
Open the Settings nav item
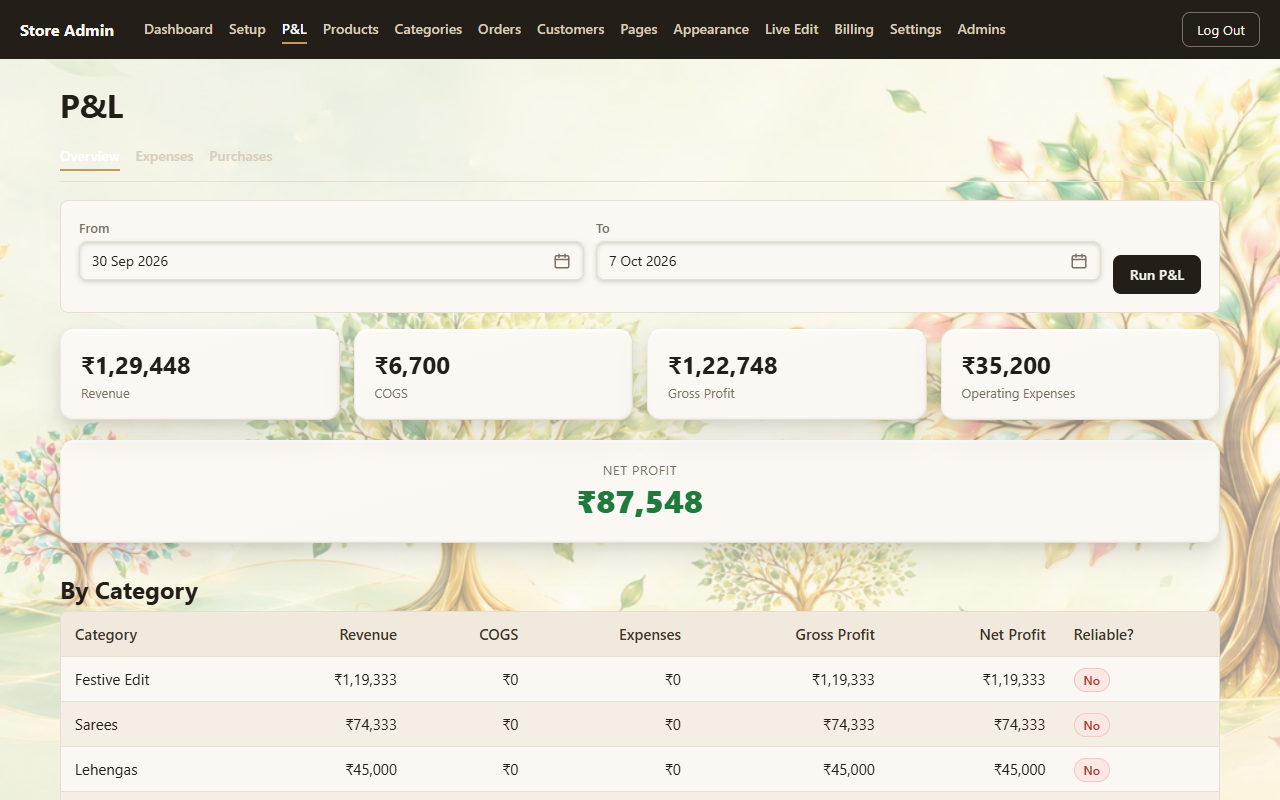coord(915,29)
